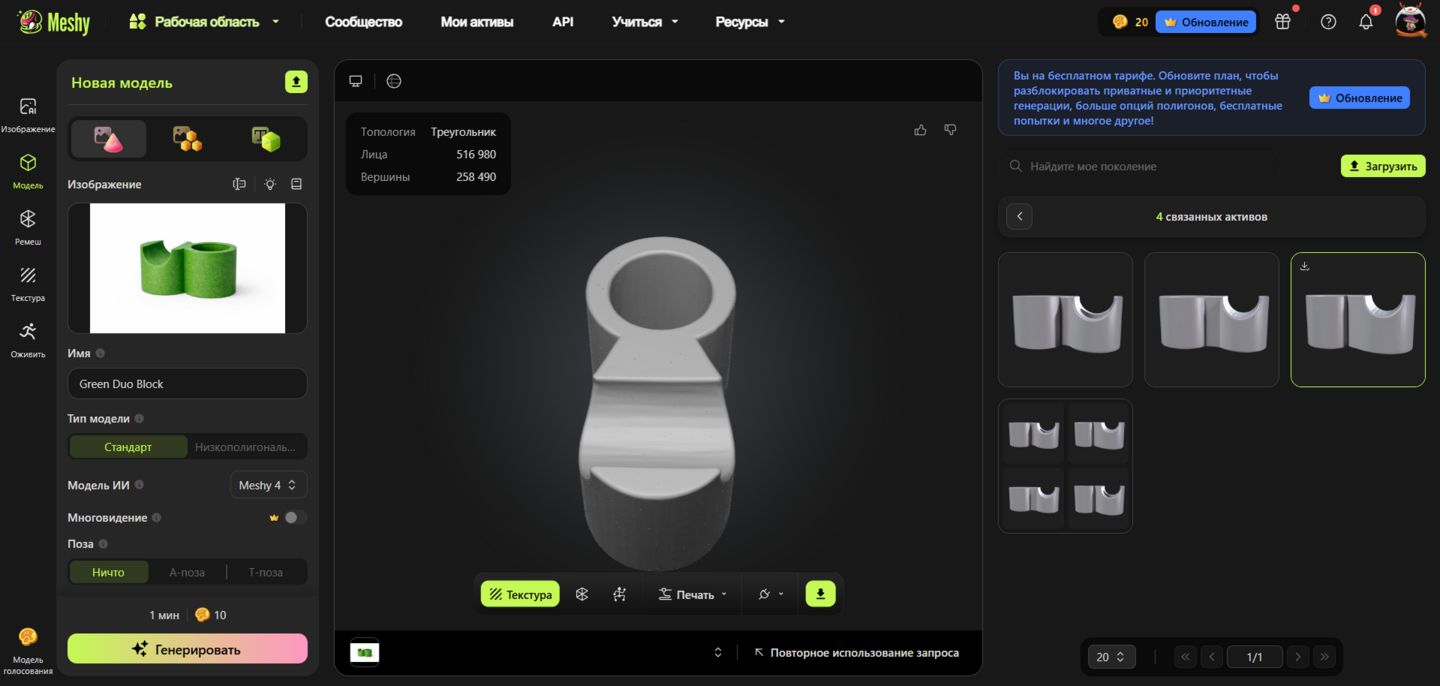This screenshot has height=686, width=1440.
Task: Open the Meshy 4 model dropdown
Action: pyautogui.click(x=268, y=485)
